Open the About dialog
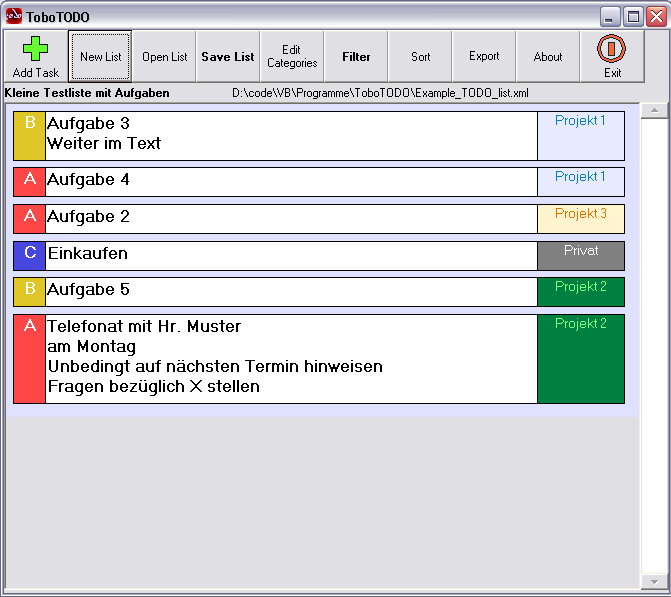Screen dimensions: 671x597 click(x=548, y=57)
